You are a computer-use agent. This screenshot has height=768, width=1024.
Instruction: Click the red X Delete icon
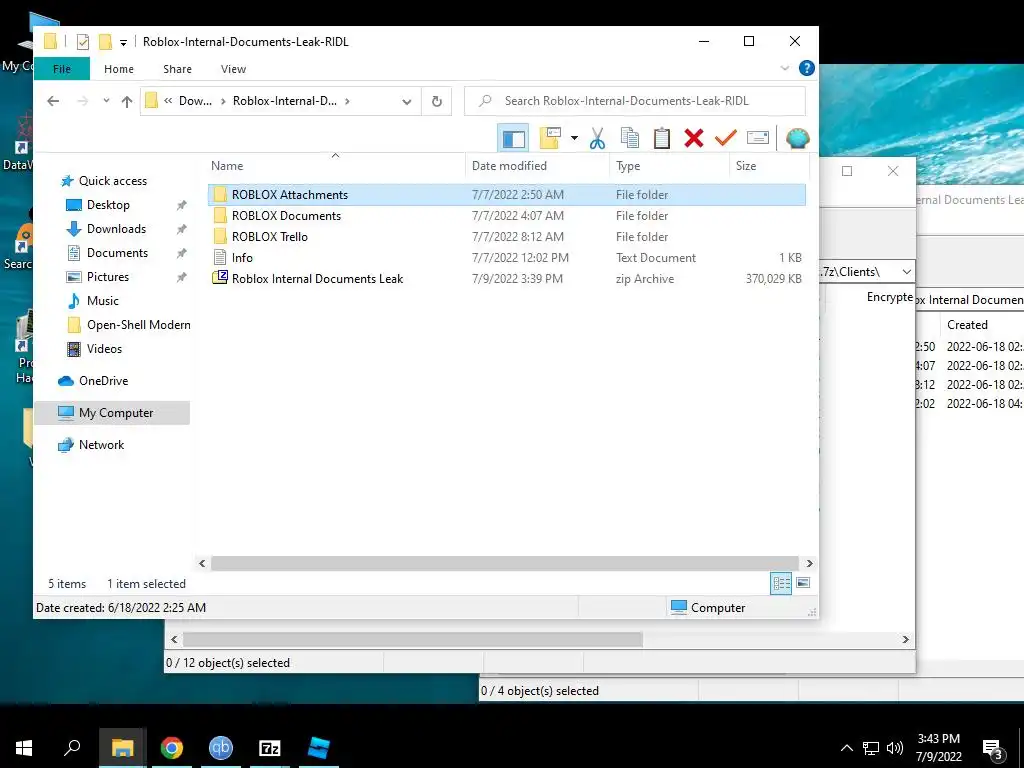[x=694, y=138]
